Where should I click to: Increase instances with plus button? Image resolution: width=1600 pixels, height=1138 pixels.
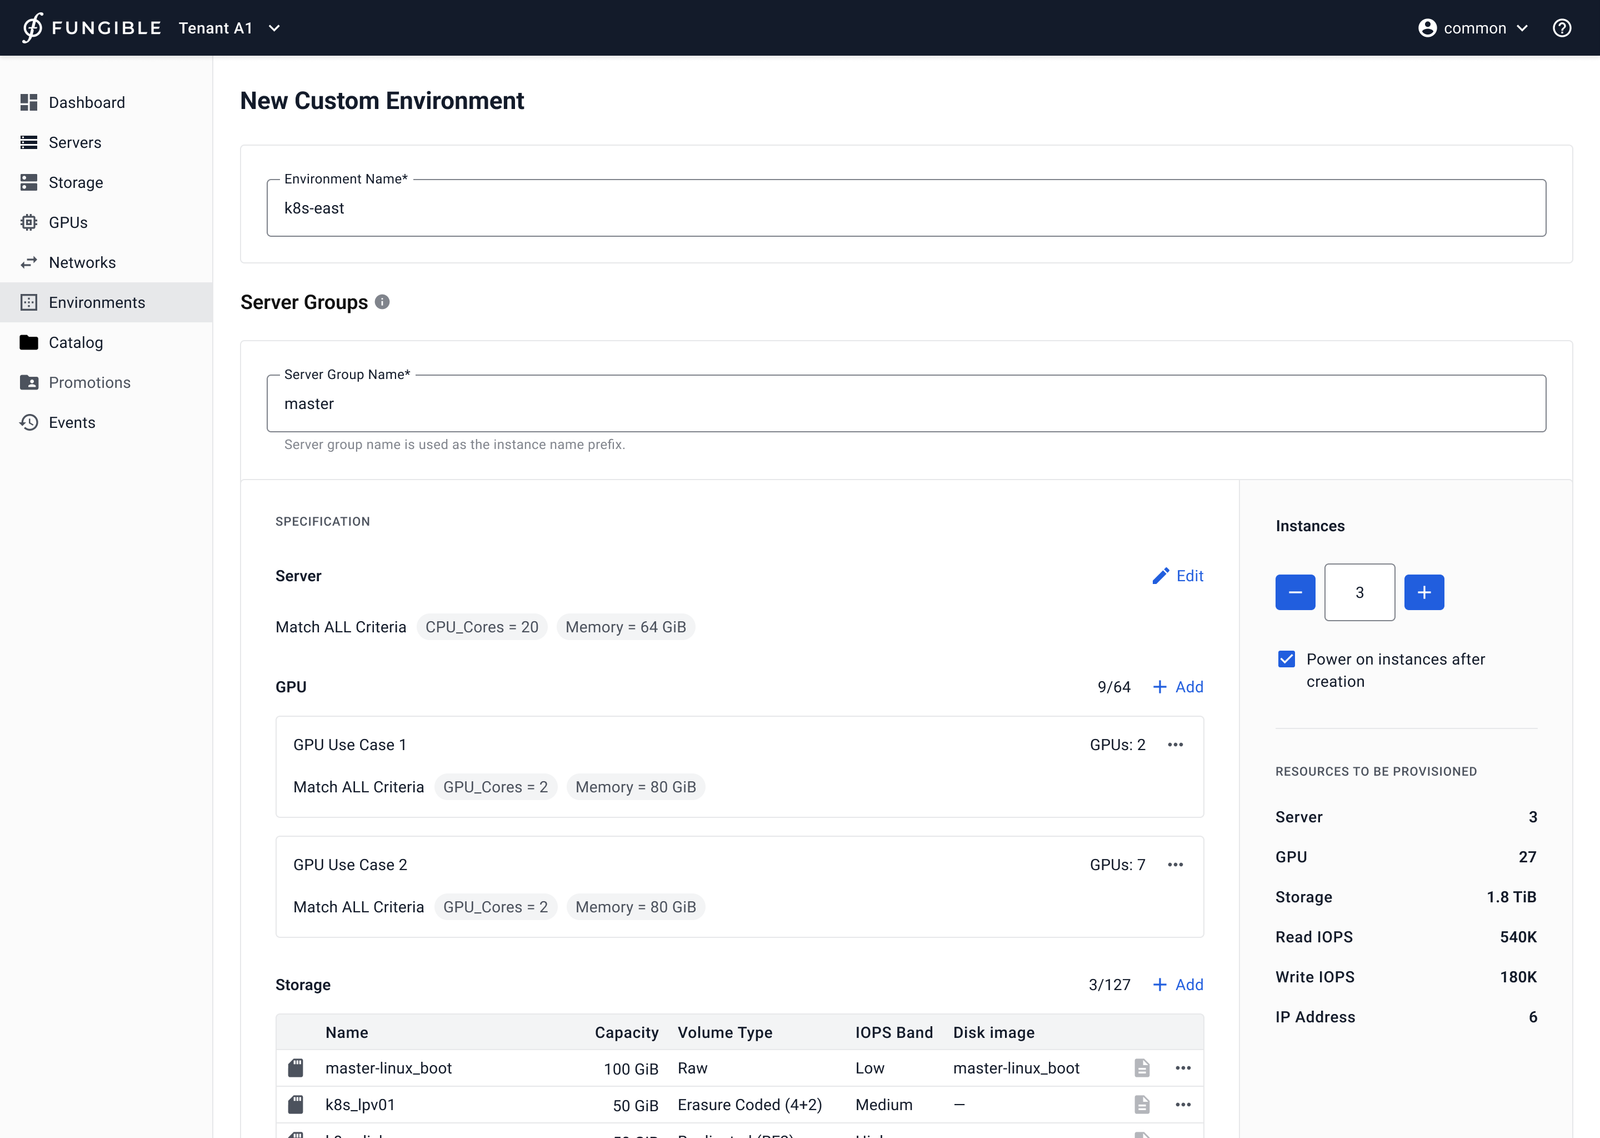click(1424, 592)
